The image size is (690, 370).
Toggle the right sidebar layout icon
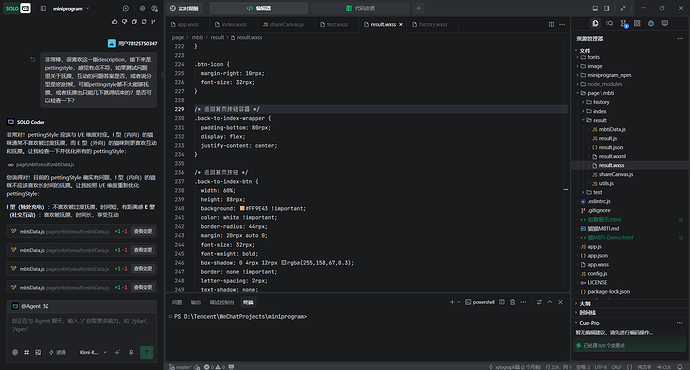coord(607,8)
